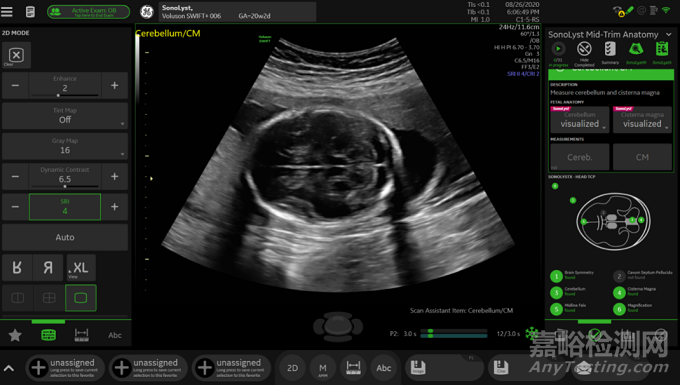
Task: Open the Gray Map dropdown
Action: click(65, 146)
